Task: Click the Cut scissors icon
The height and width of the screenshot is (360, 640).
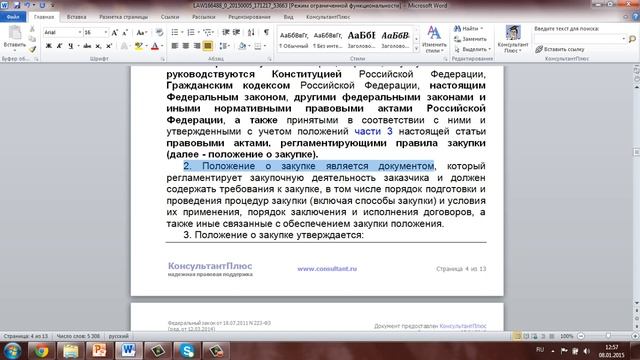Action: pos(32,29)
